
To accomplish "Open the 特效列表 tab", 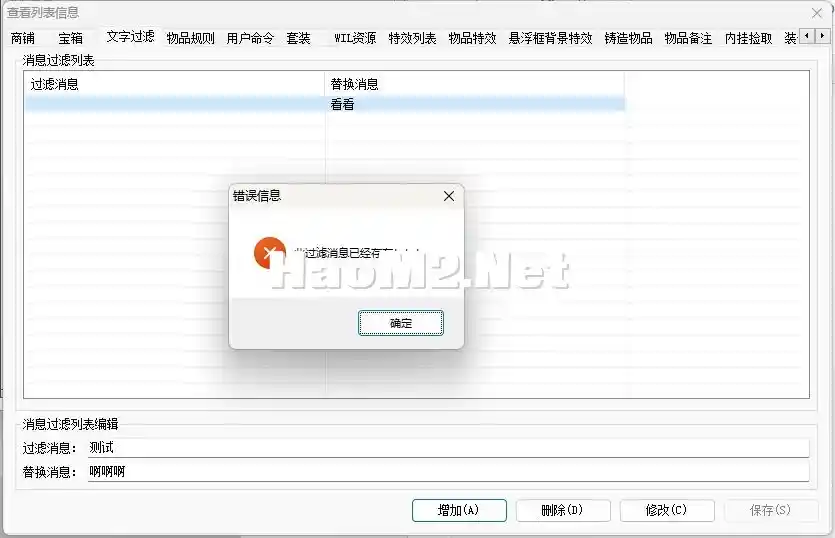I will pos(412,38).
